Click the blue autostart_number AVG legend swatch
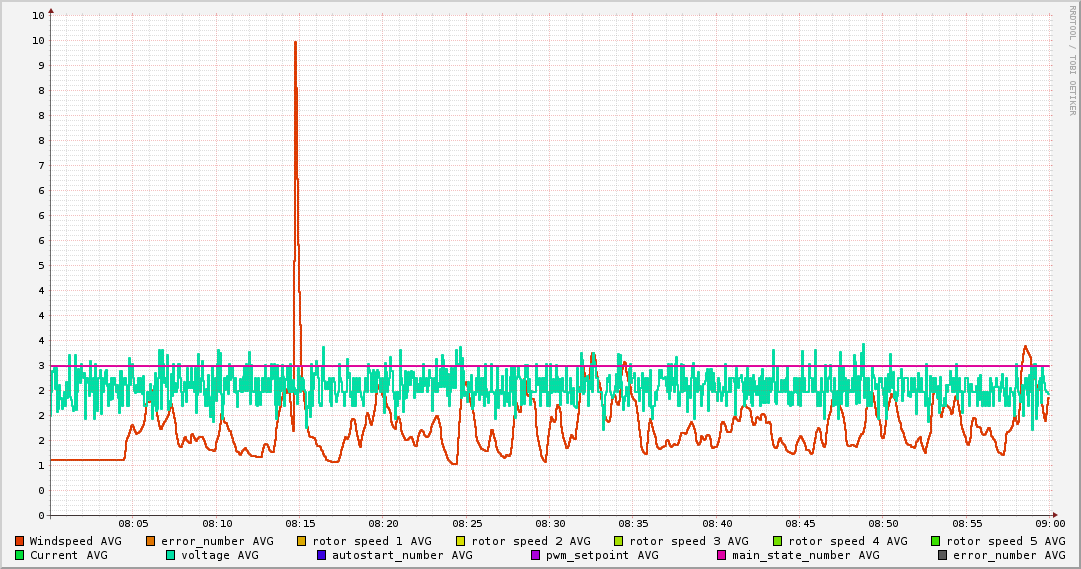 point(322,555)
